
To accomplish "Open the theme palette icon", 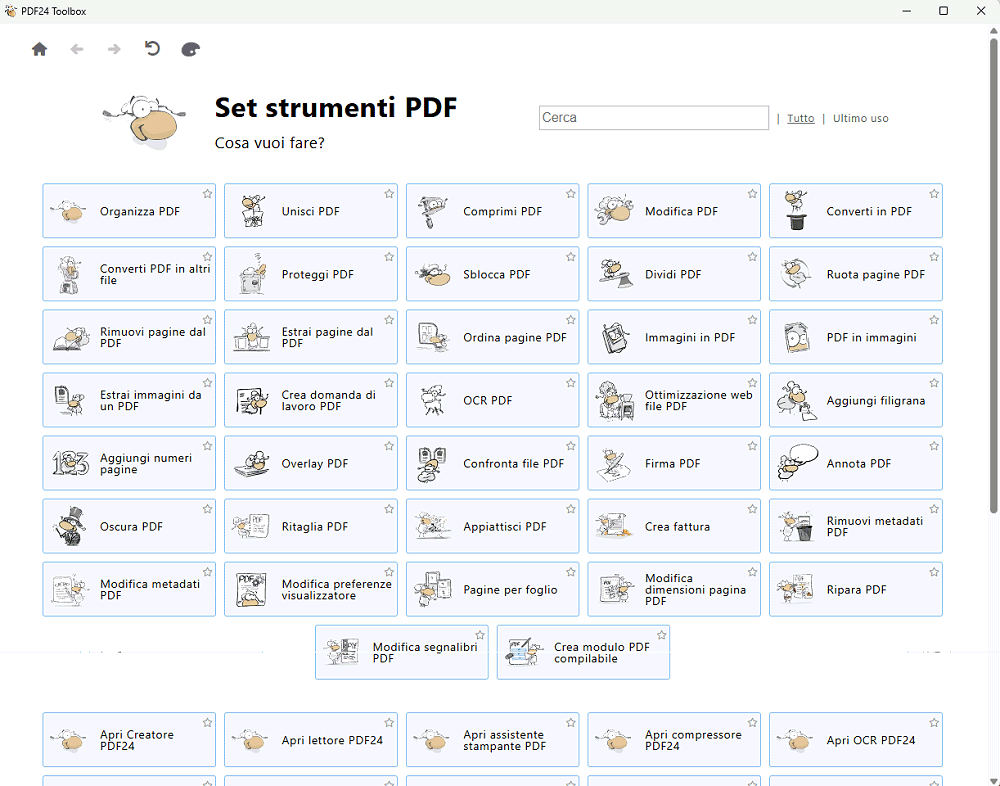I will tap(191, 49).
